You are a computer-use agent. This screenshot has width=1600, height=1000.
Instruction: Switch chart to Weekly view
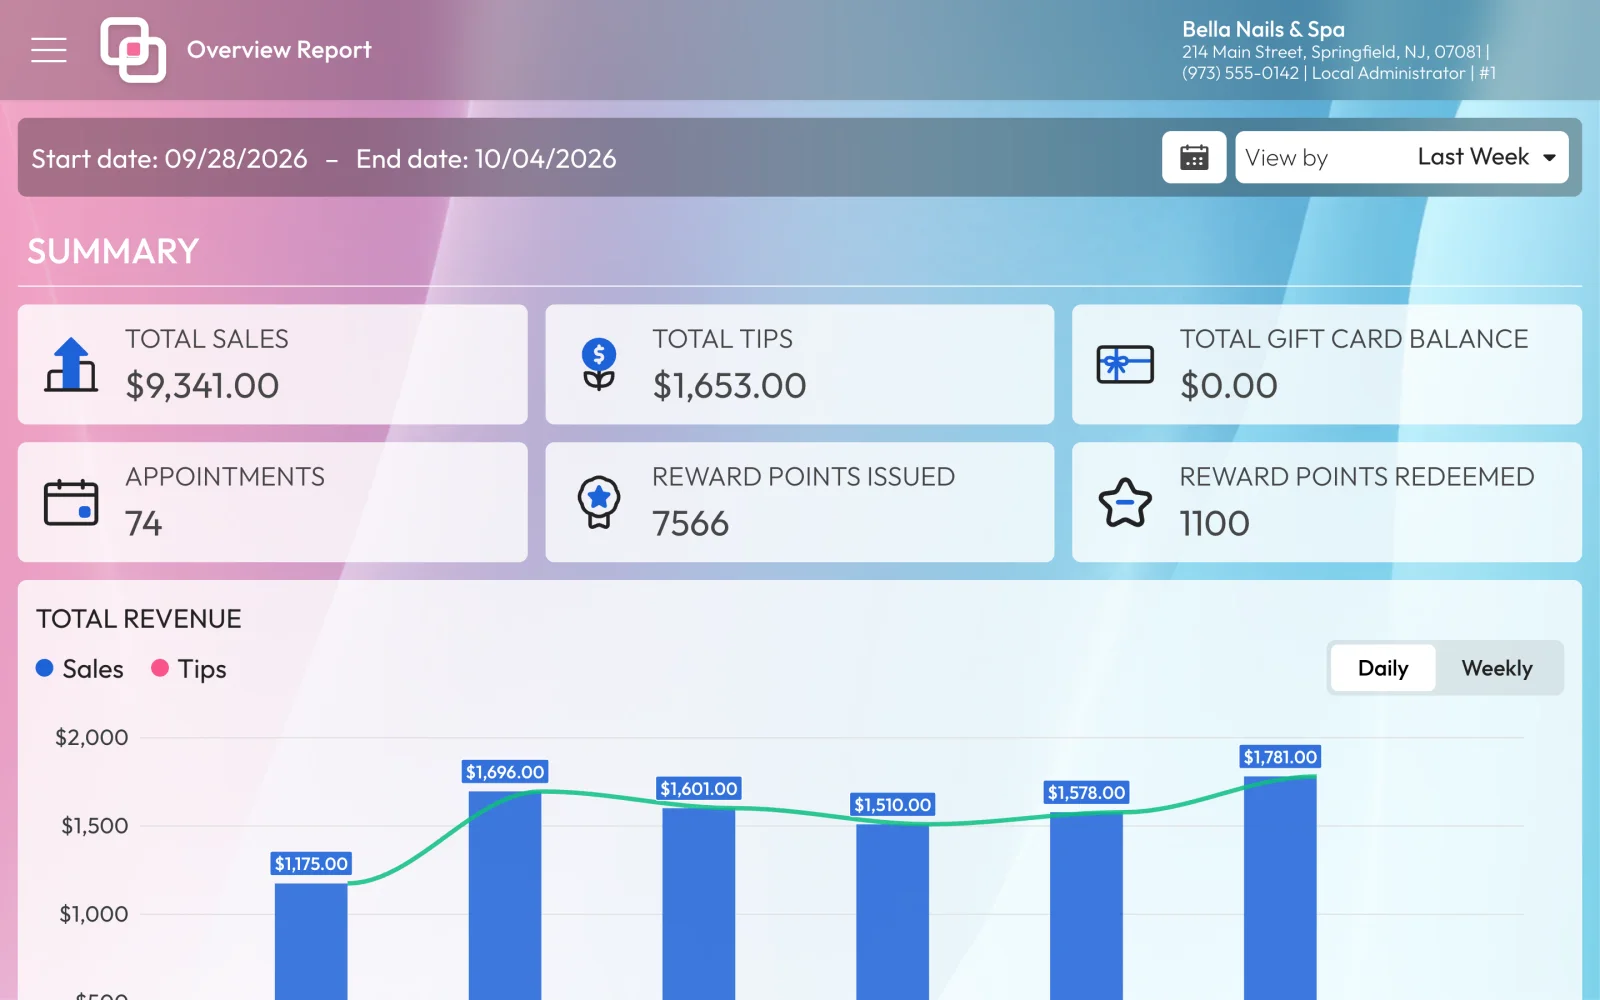click(1497, 668)
